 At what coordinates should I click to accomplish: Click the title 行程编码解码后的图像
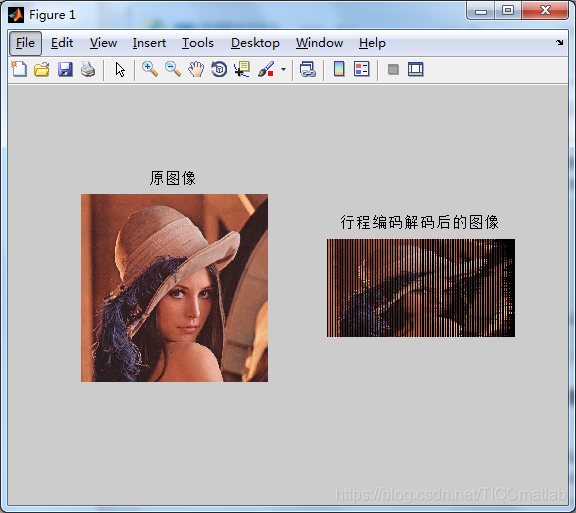point(420,222)
